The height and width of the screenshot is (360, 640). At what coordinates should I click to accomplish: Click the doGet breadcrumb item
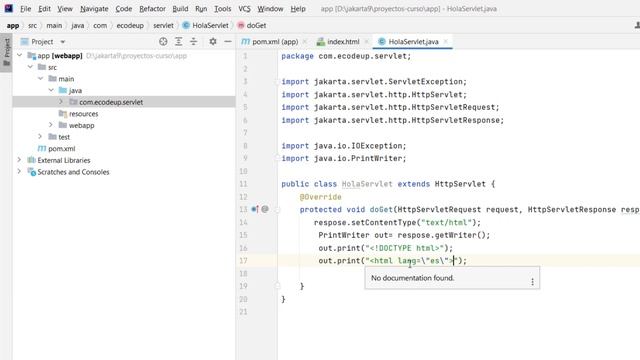point(256,25)
